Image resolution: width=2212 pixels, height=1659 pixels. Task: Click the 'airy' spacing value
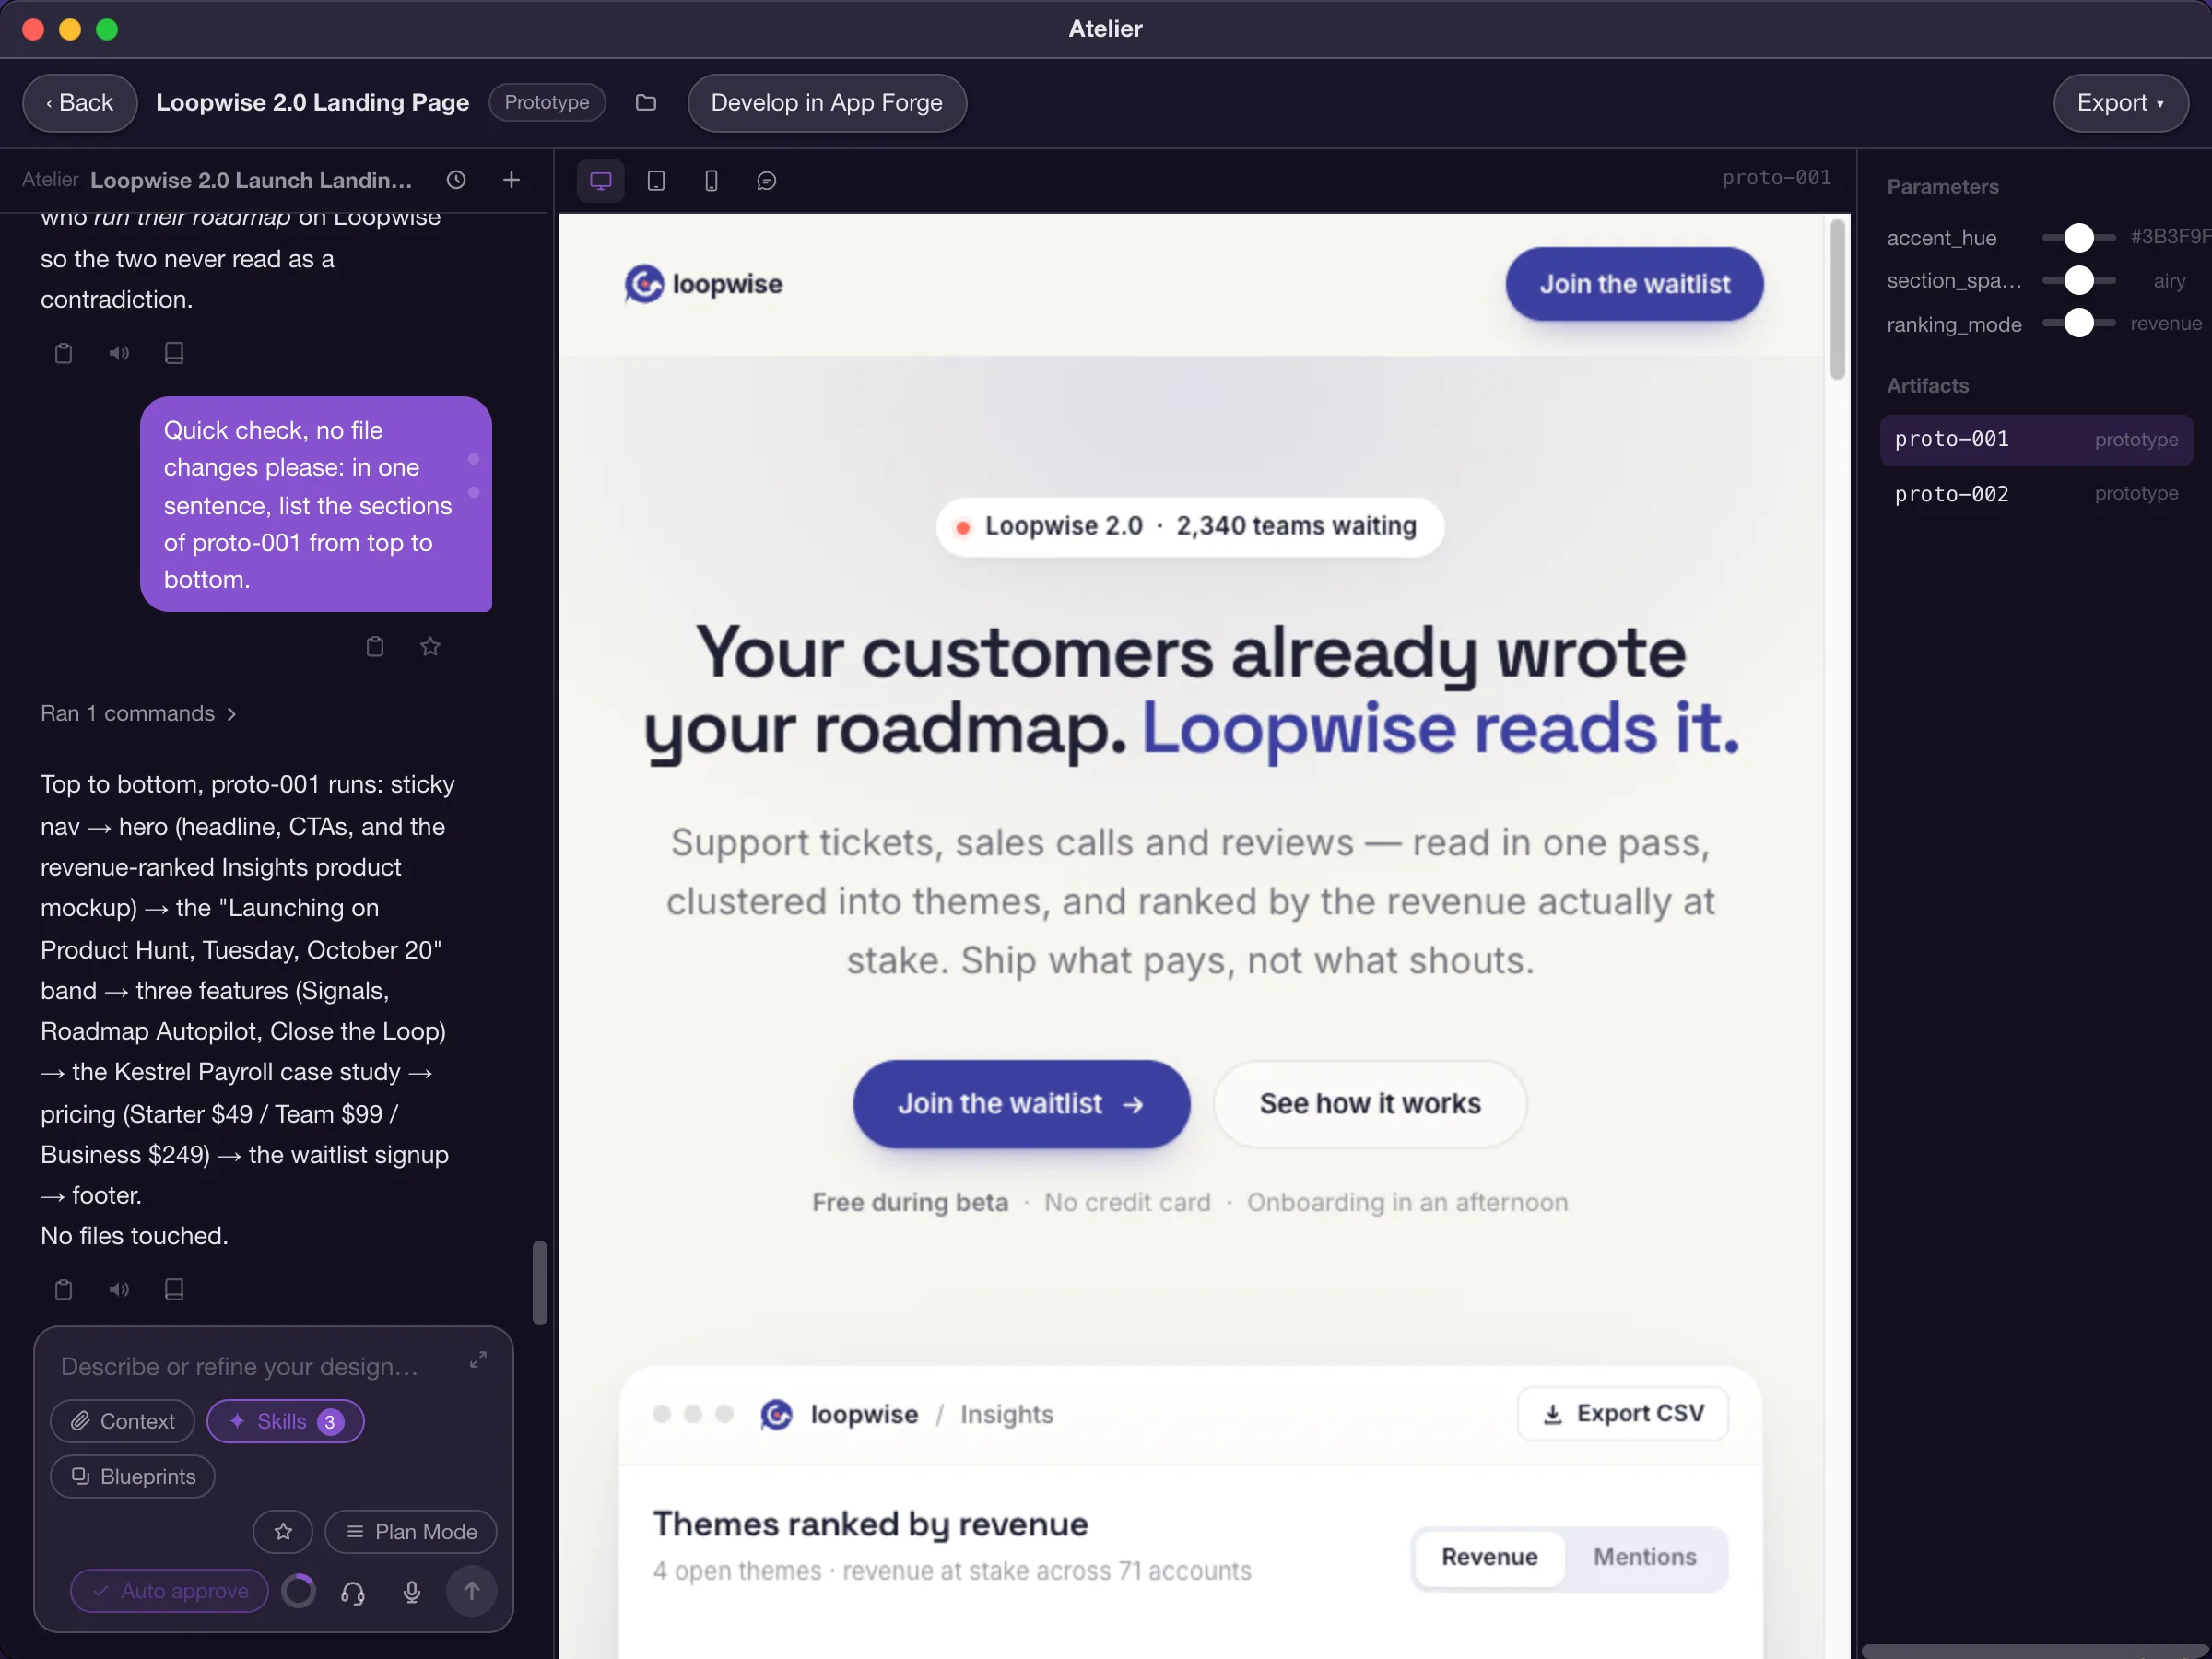(x=2169, y=281)
